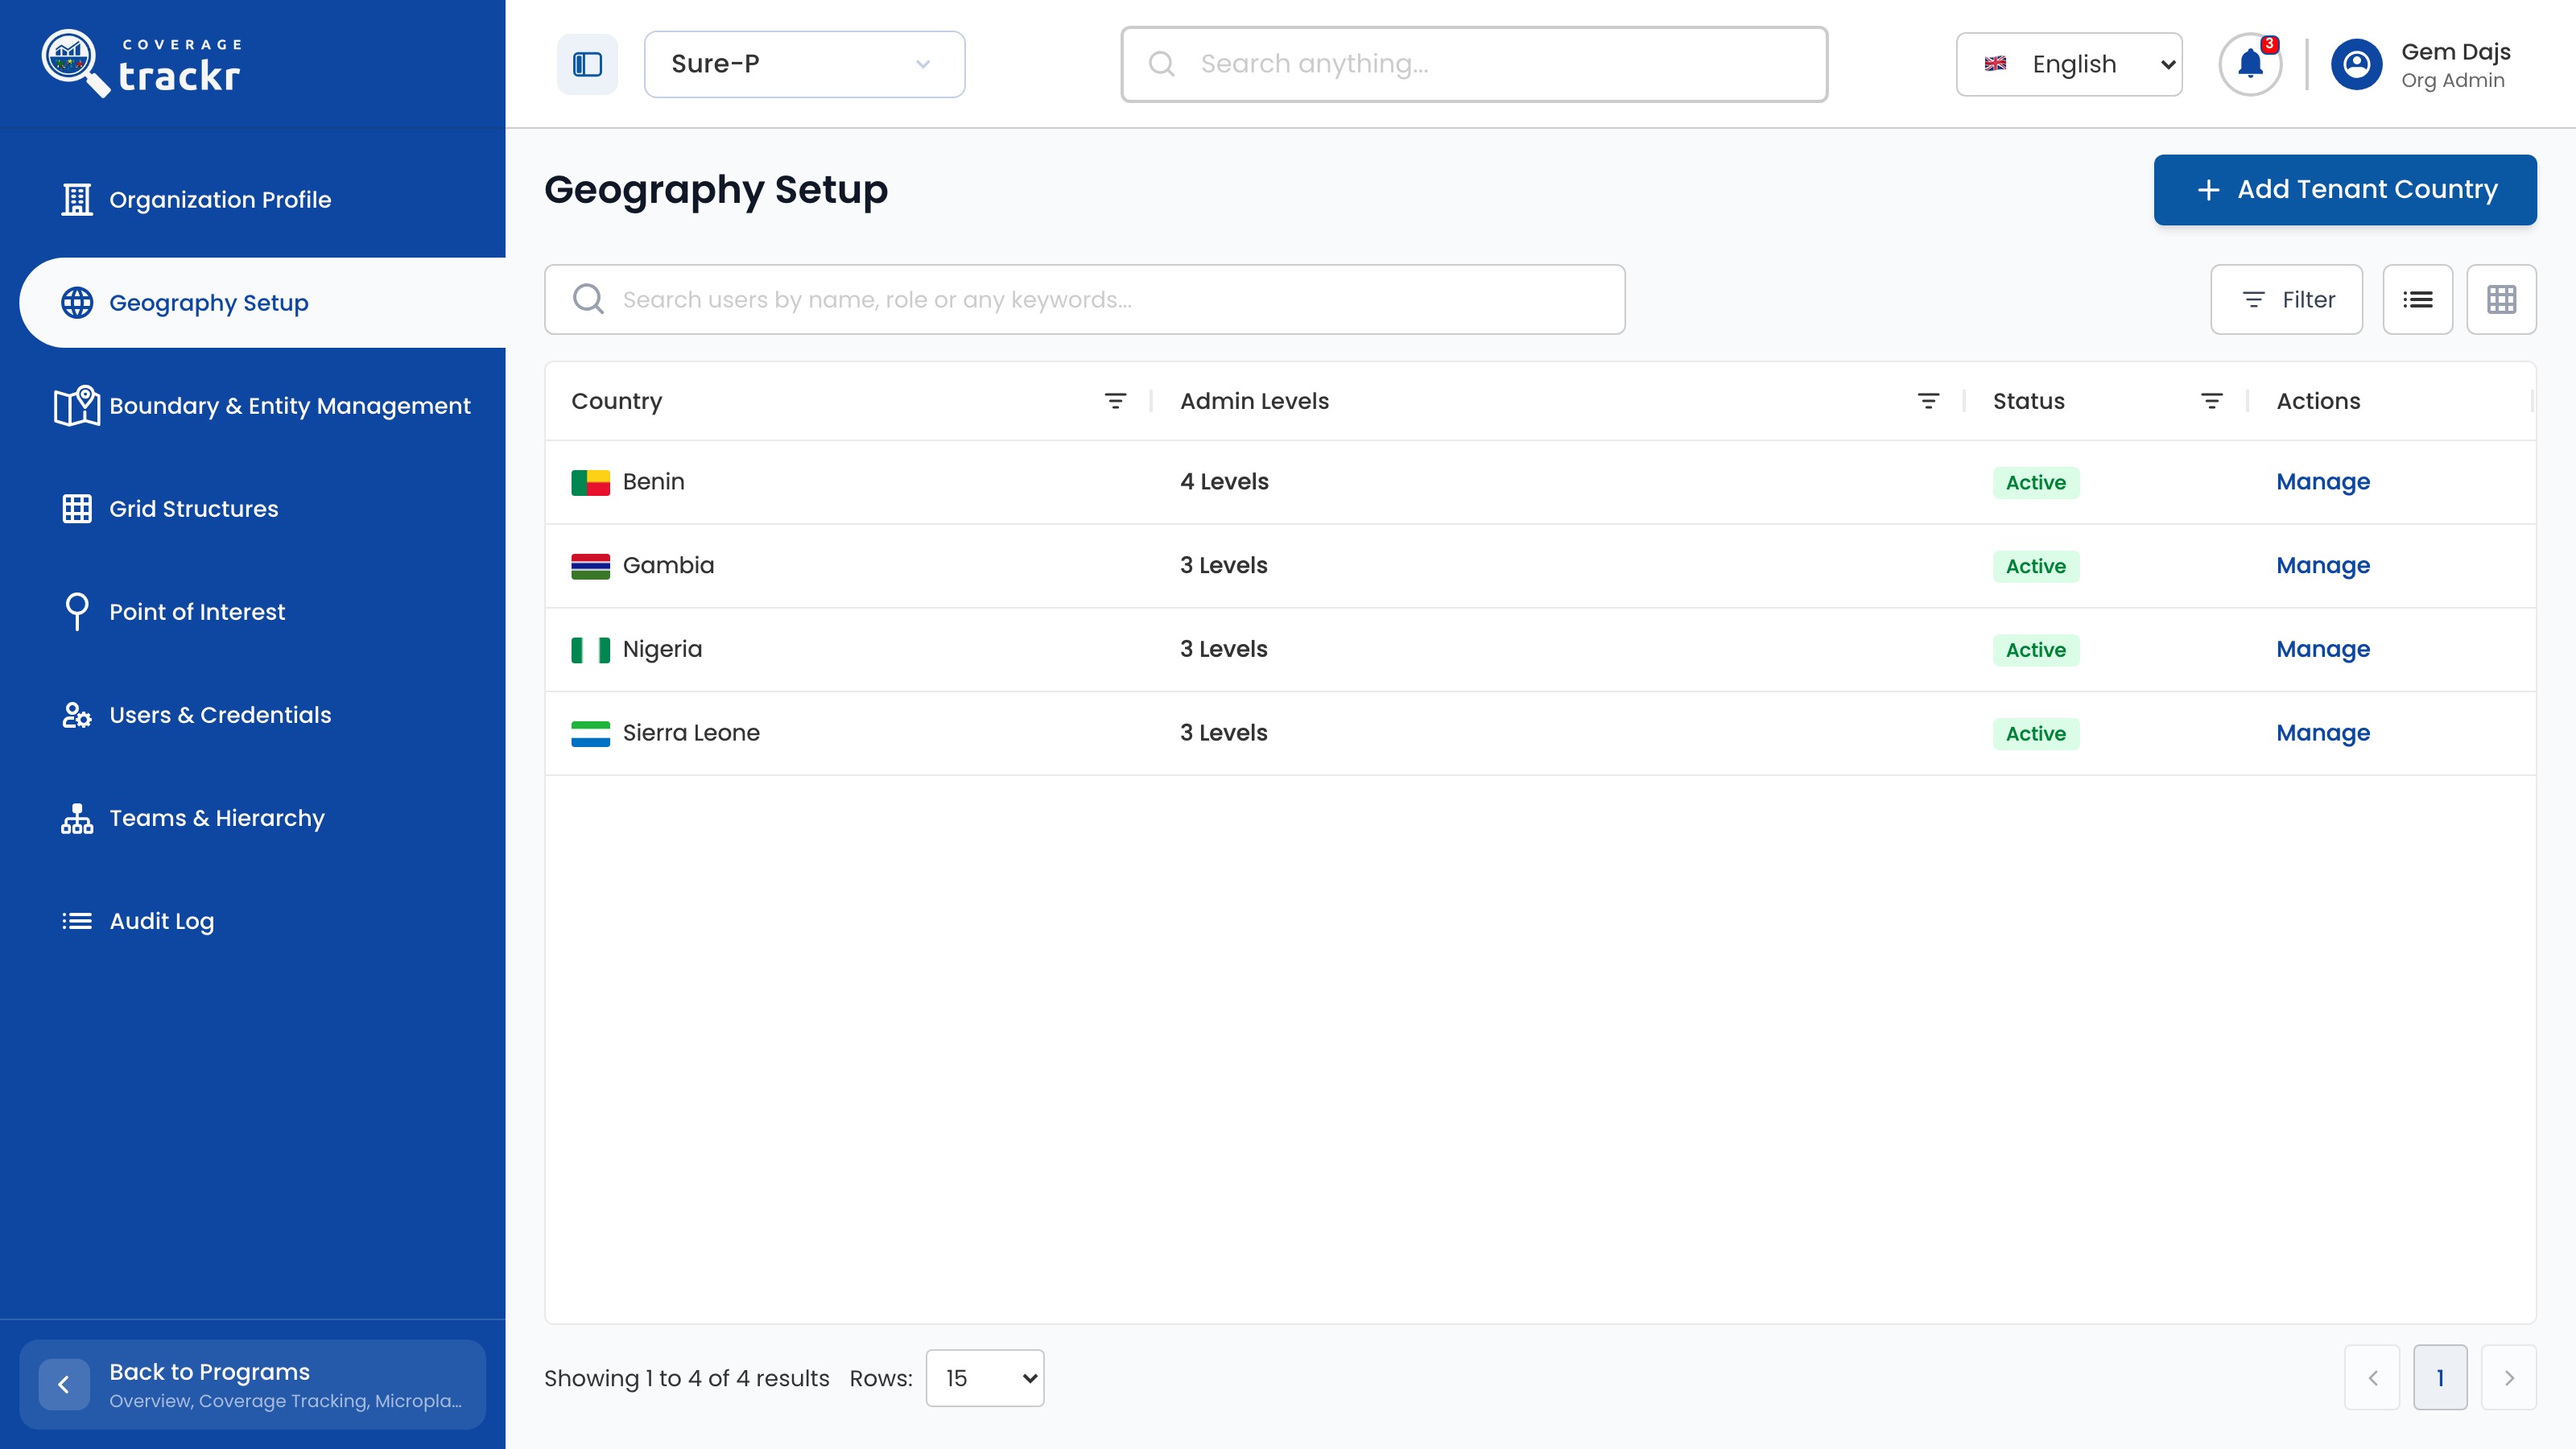Open the English language dropdown

(x=2069, y=64)
